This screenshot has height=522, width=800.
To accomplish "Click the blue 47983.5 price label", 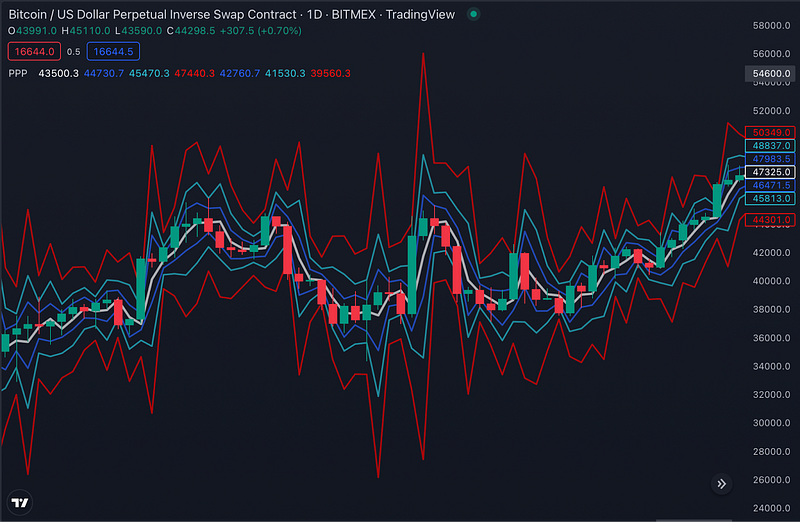I will tap(770, 159).
